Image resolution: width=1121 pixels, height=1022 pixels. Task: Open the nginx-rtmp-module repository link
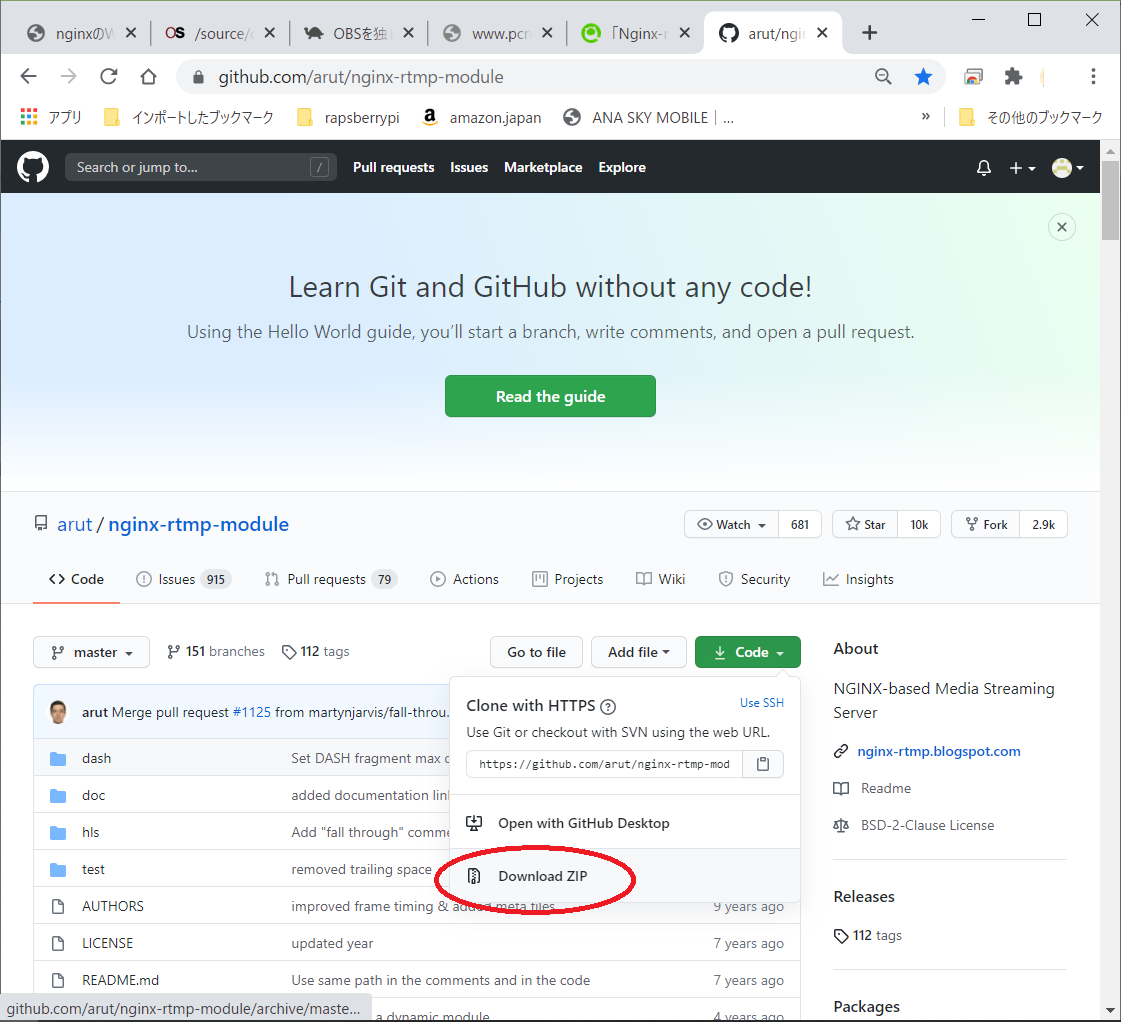point(199,525)
